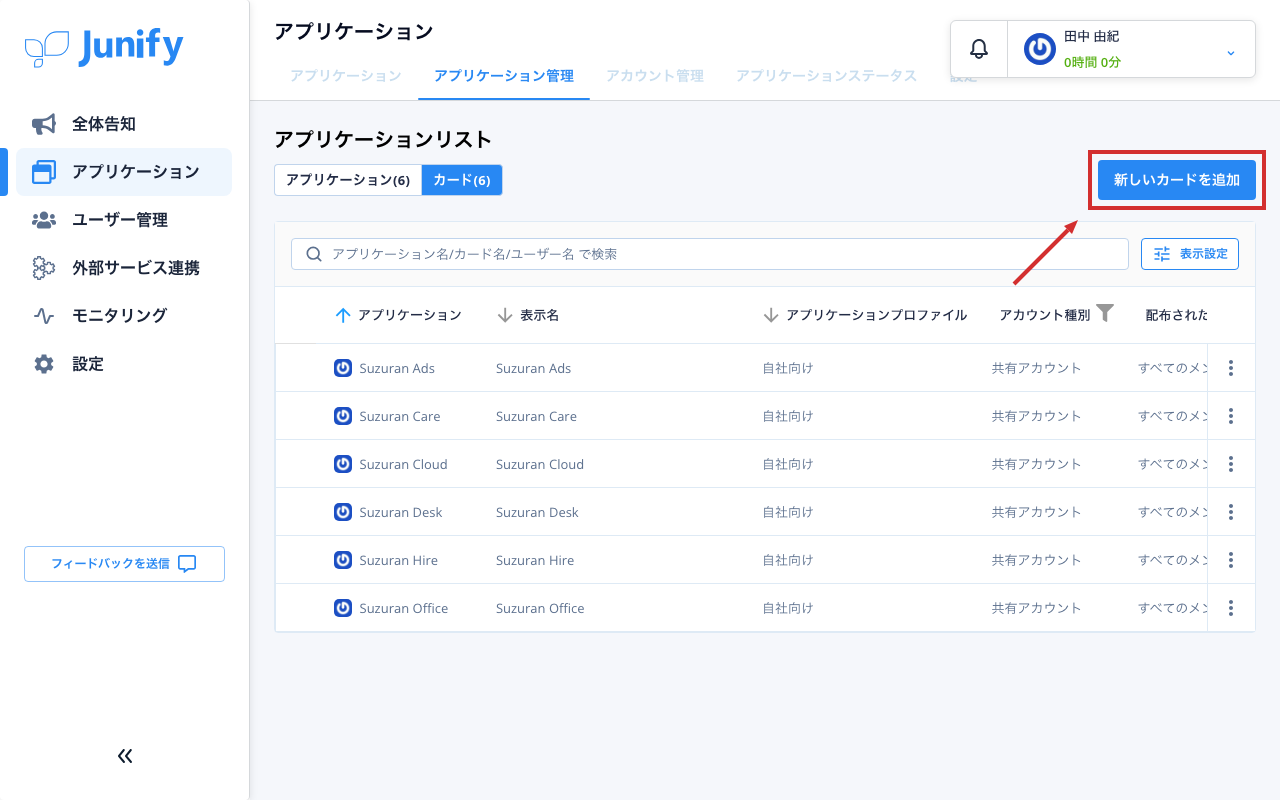This screenshot has width=1280, height=800.
Task: Click the Suzuran Office app icon
Action: click(x=343, y=608)
